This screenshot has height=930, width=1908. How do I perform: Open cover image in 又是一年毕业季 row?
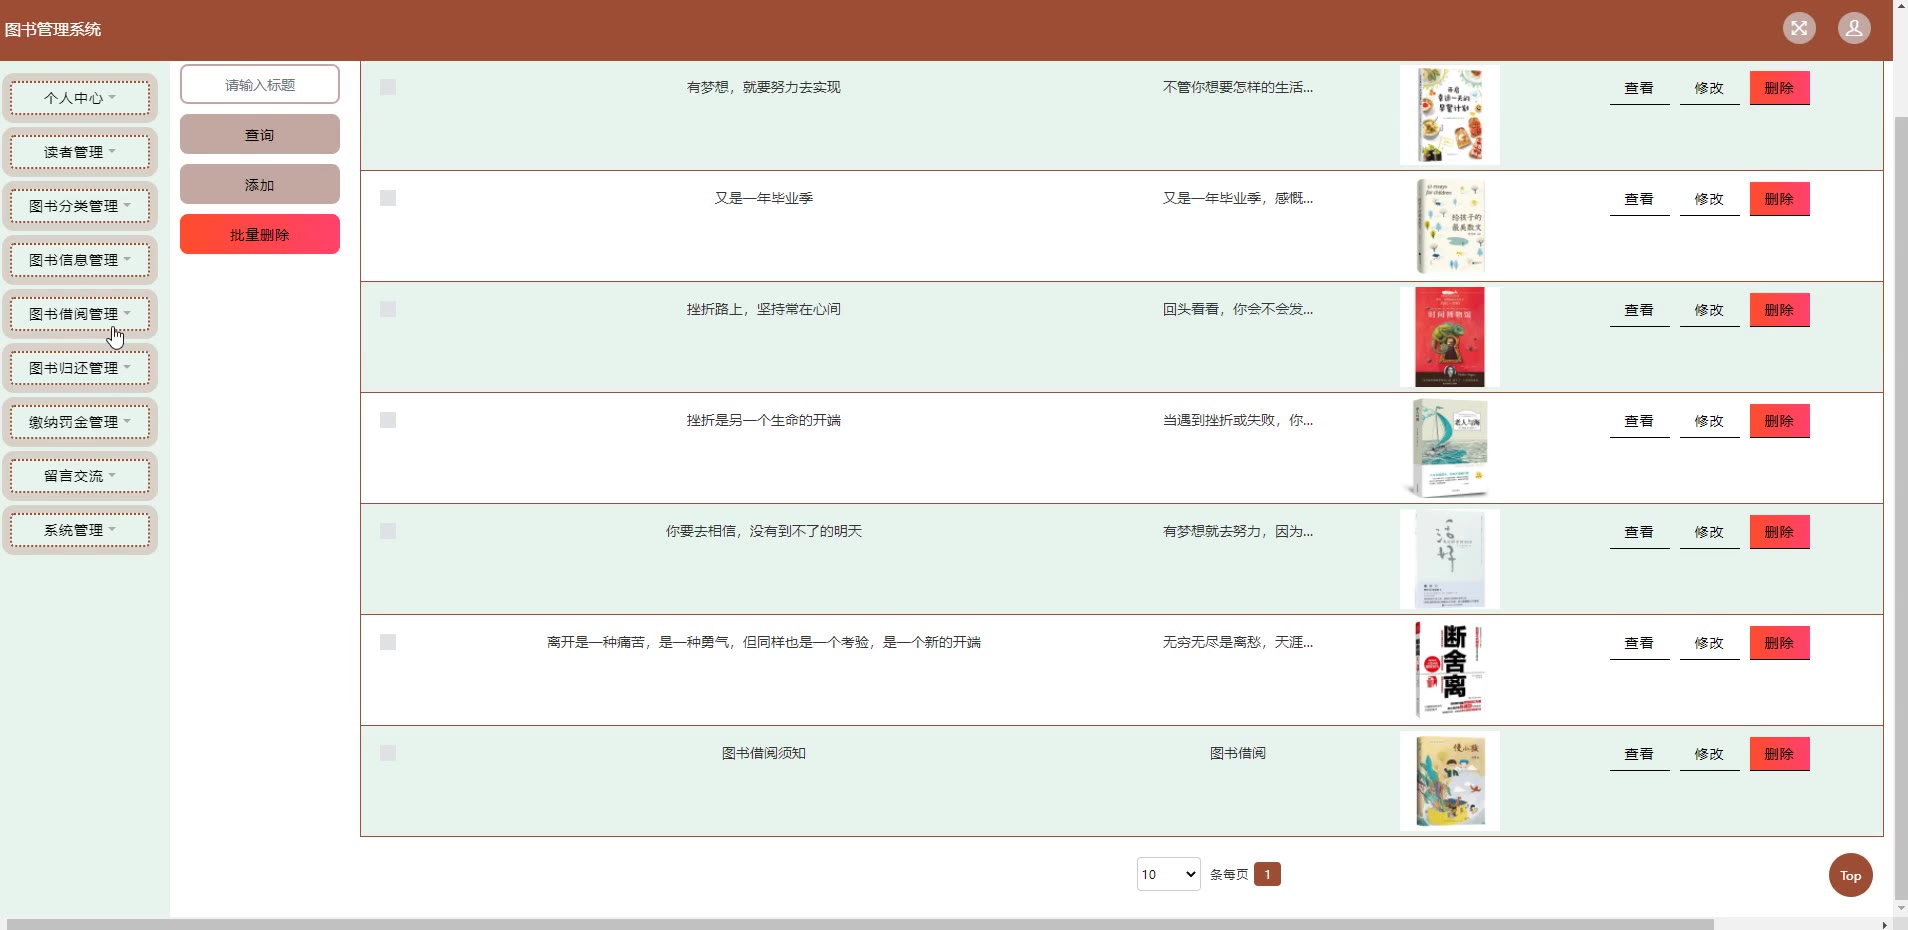coord(1450,226)
